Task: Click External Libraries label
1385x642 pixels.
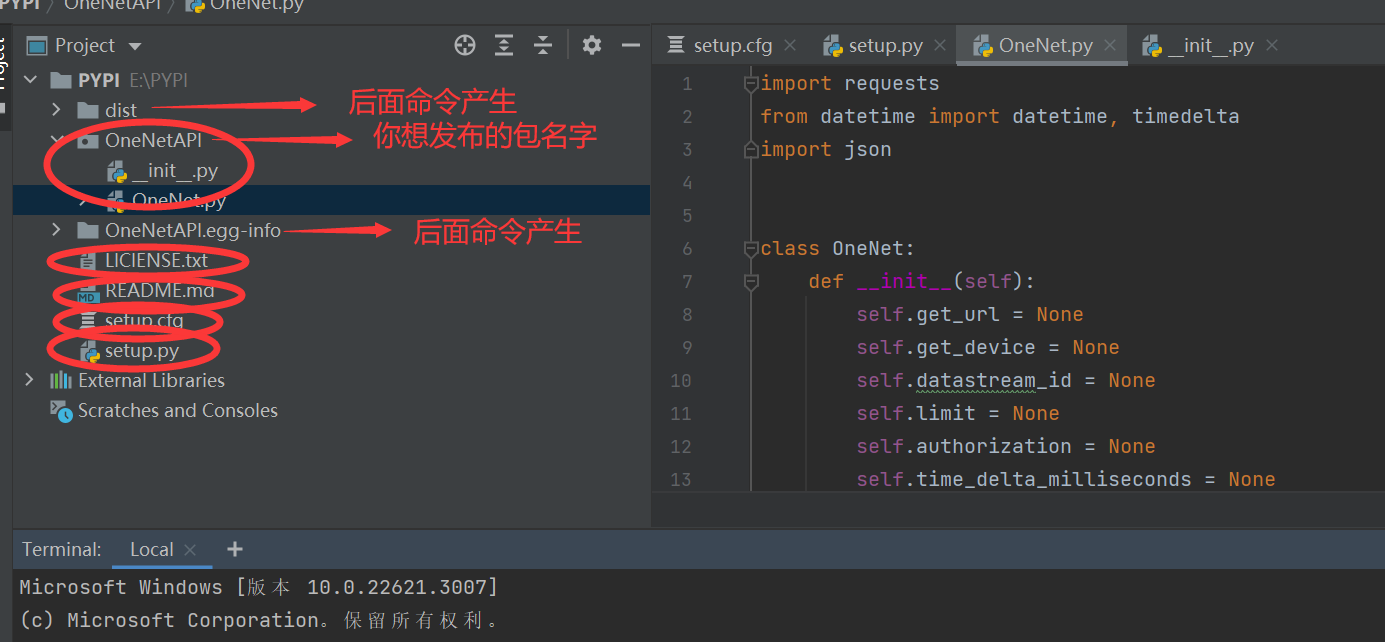Action: tap(151, 380)
